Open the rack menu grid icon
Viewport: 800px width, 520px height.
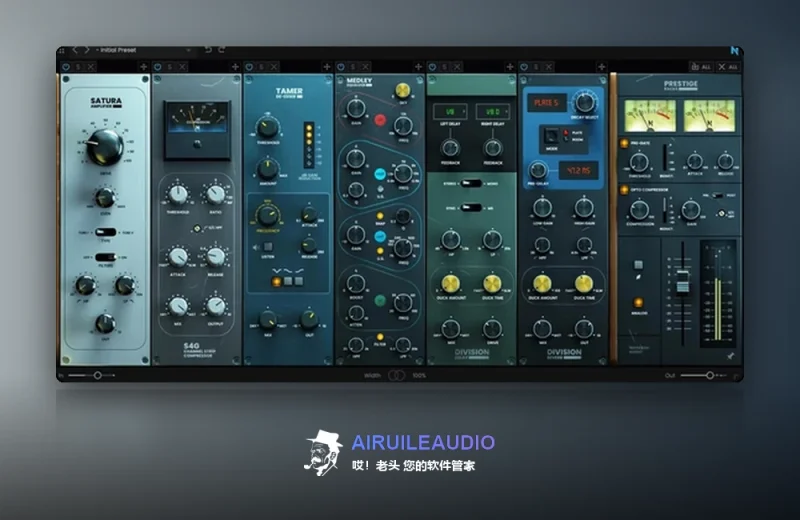pyautogui.click(x=61, y=51)
